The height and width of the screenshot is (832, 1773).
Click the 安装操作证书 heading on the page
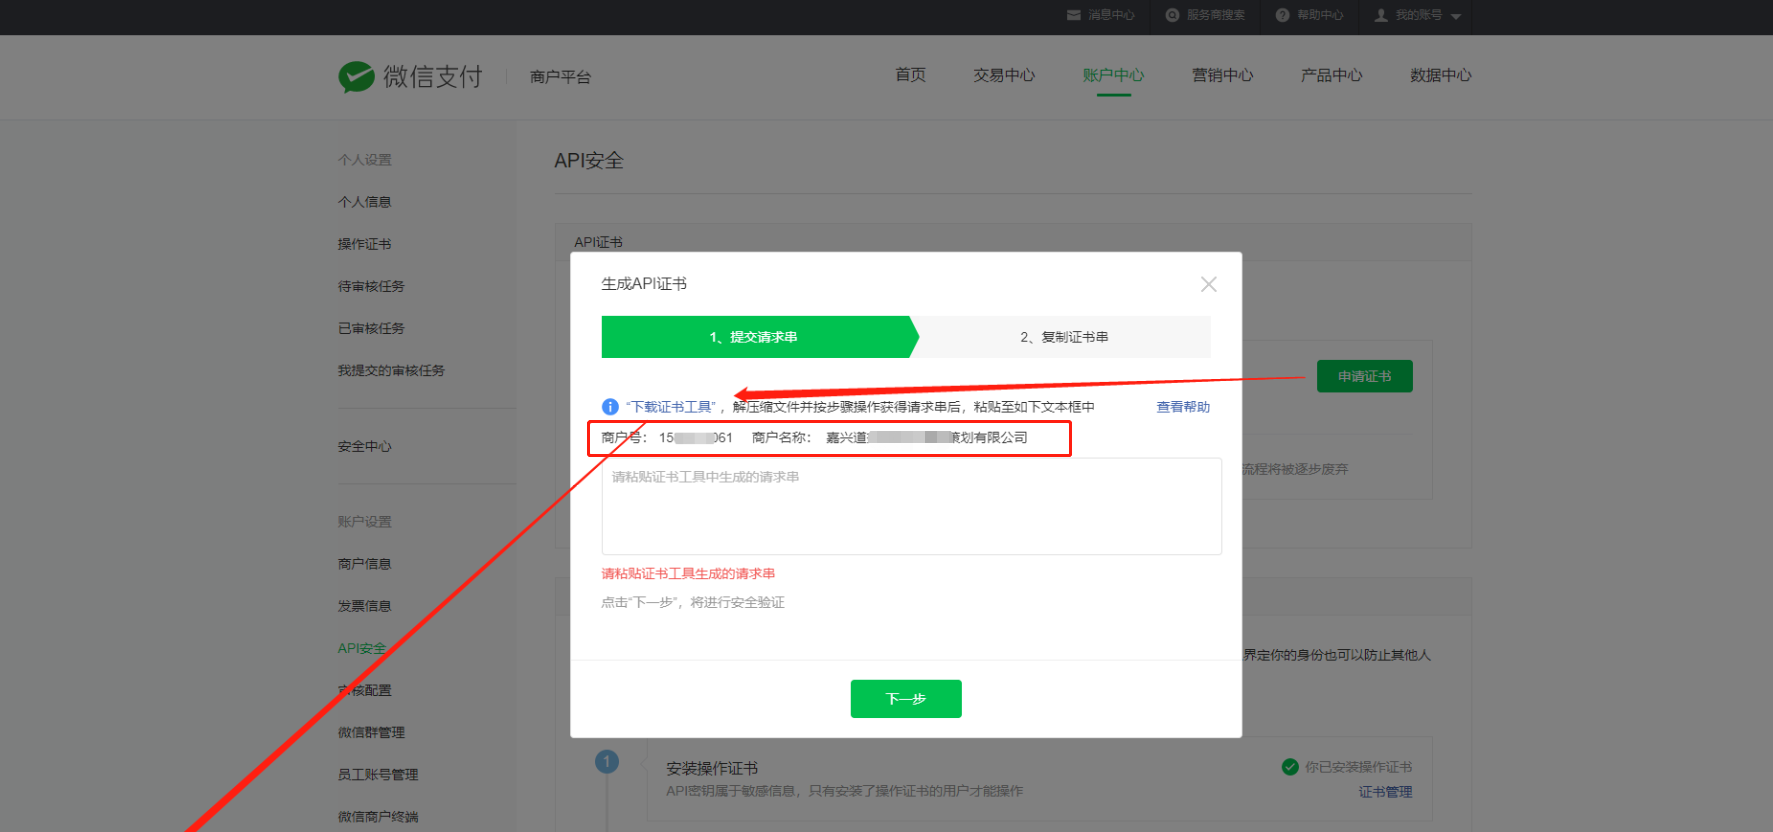pos(712,768)
